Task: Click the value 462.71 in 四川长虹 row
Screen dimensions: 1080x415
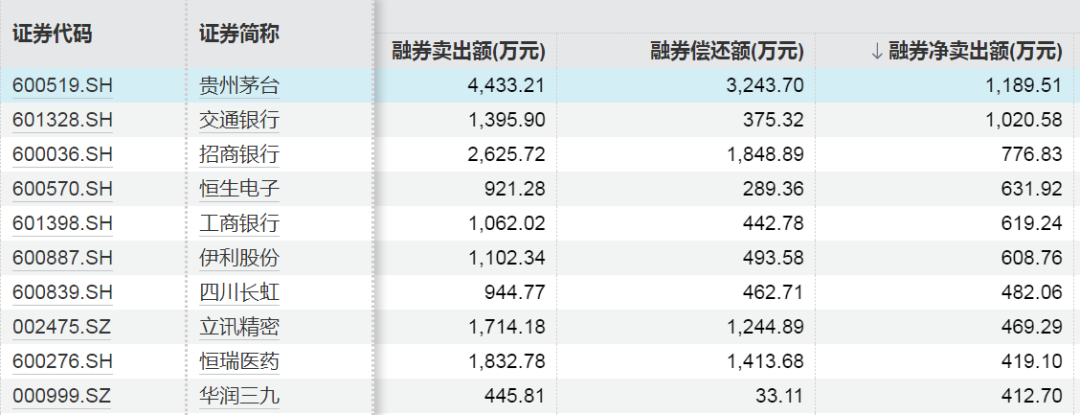Action: click(x=773, y=292)
